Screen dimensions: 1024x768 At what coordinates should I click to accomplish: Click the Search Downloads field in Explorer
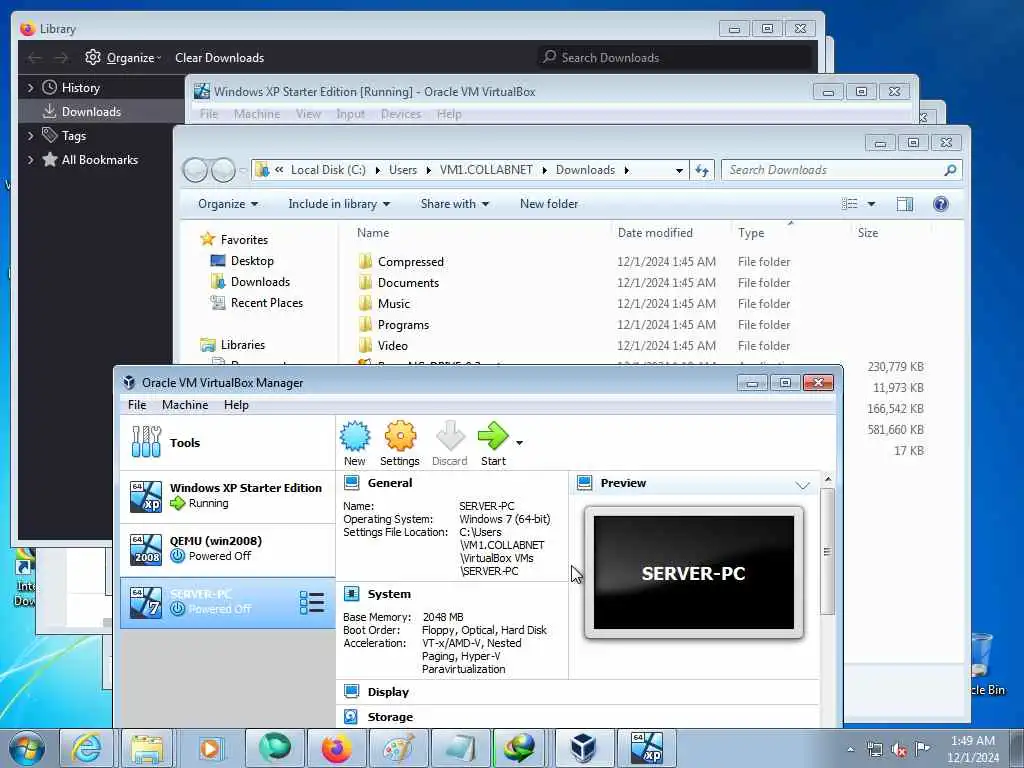tap(841, 170)
